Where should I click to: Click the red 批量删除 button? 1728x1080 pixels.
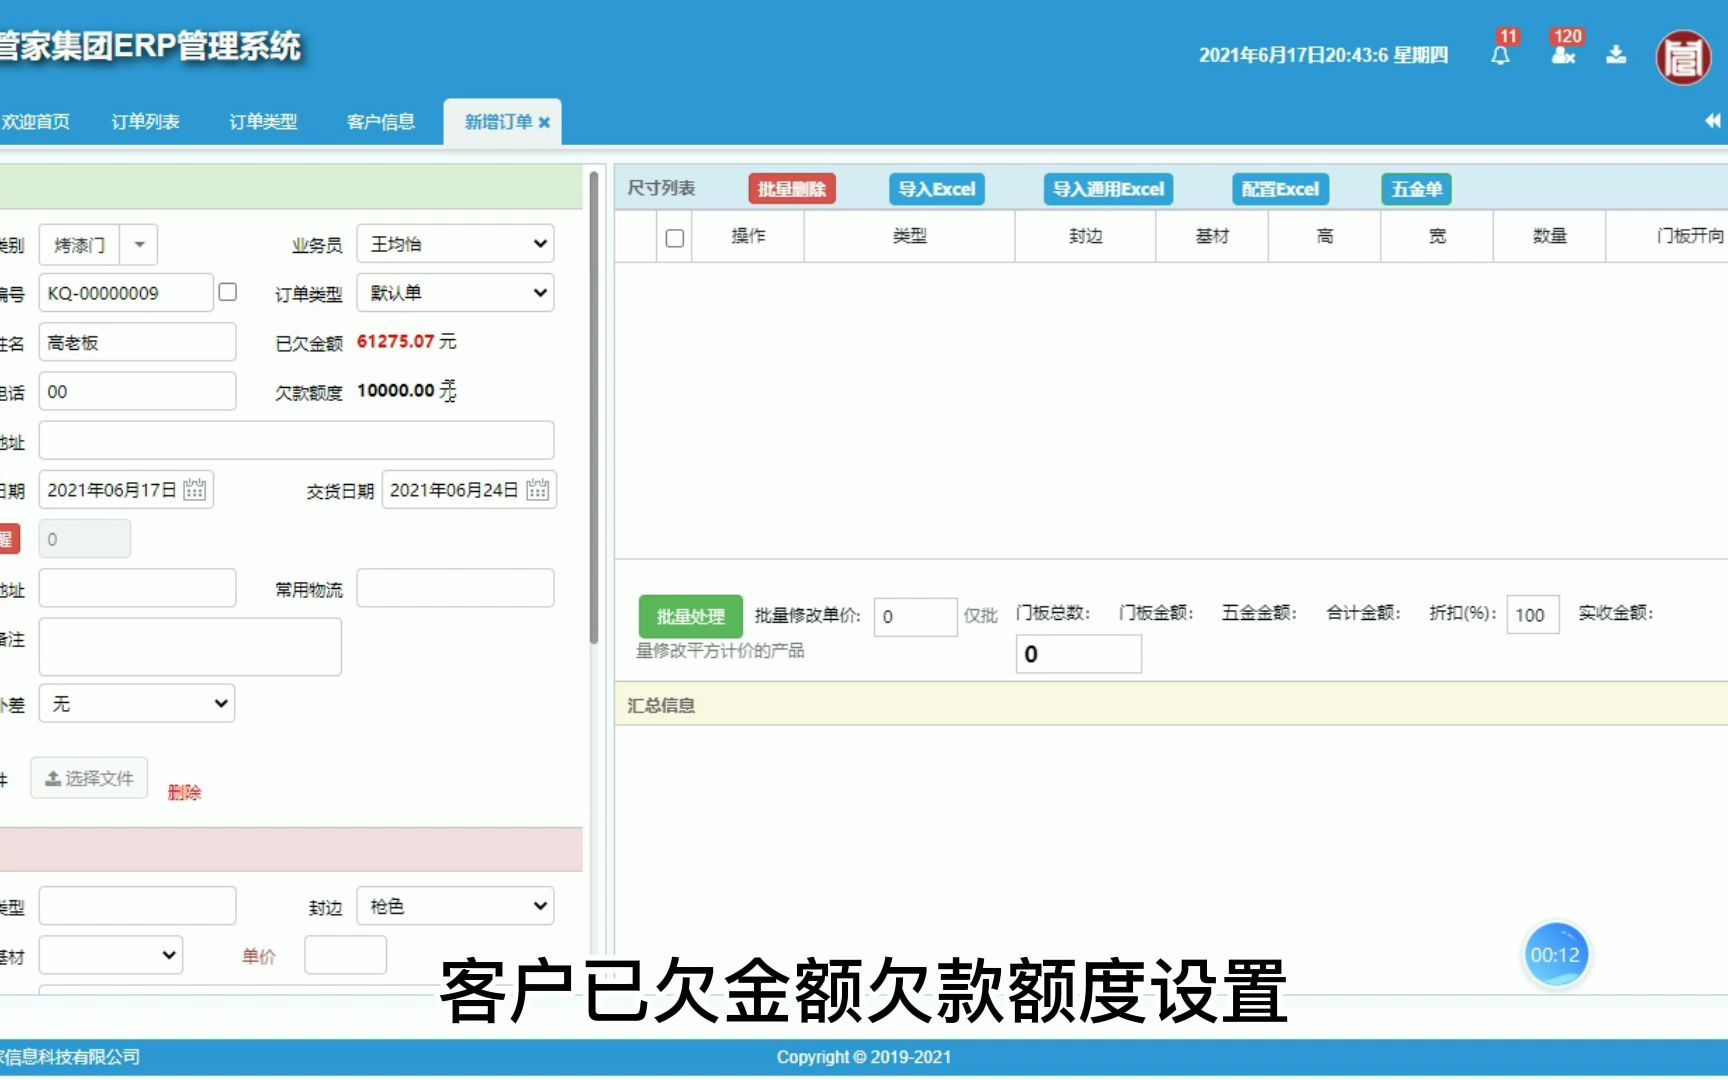(x=791, y=188)
